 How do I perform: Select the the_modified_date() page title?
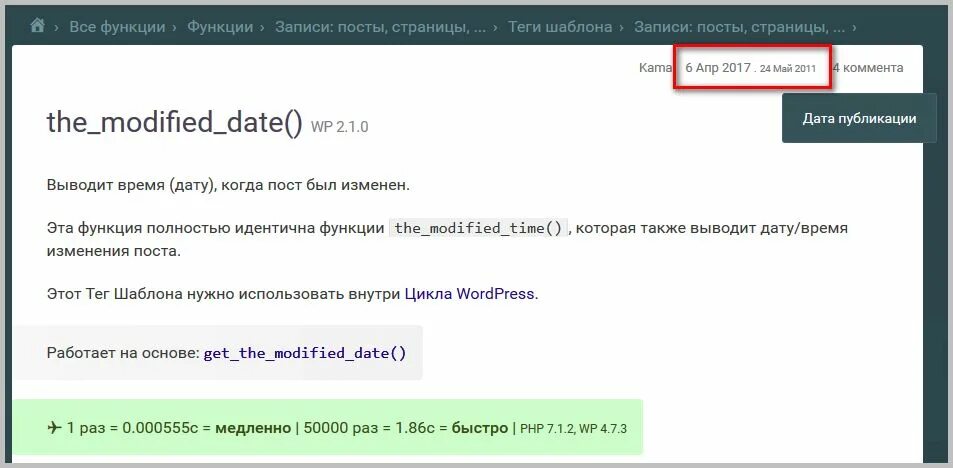point(174,123)
